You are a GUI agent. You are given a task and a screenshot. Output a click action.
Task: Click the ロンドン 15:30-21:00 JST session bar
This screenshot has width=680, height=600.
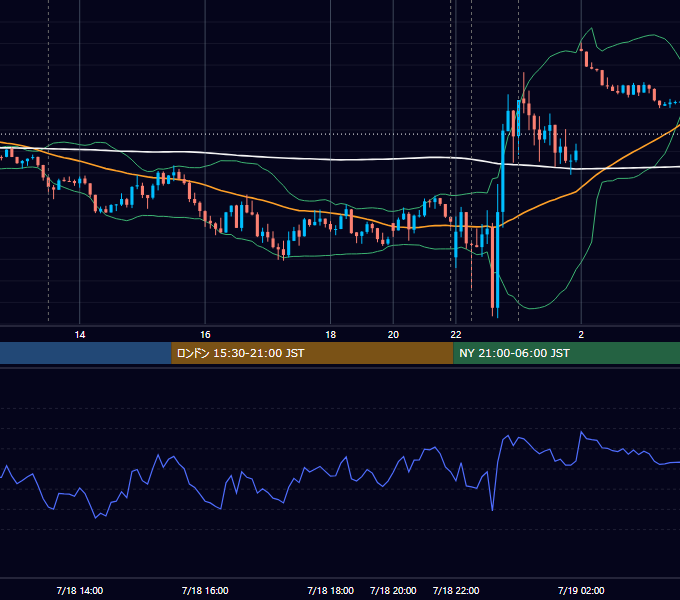312,353
